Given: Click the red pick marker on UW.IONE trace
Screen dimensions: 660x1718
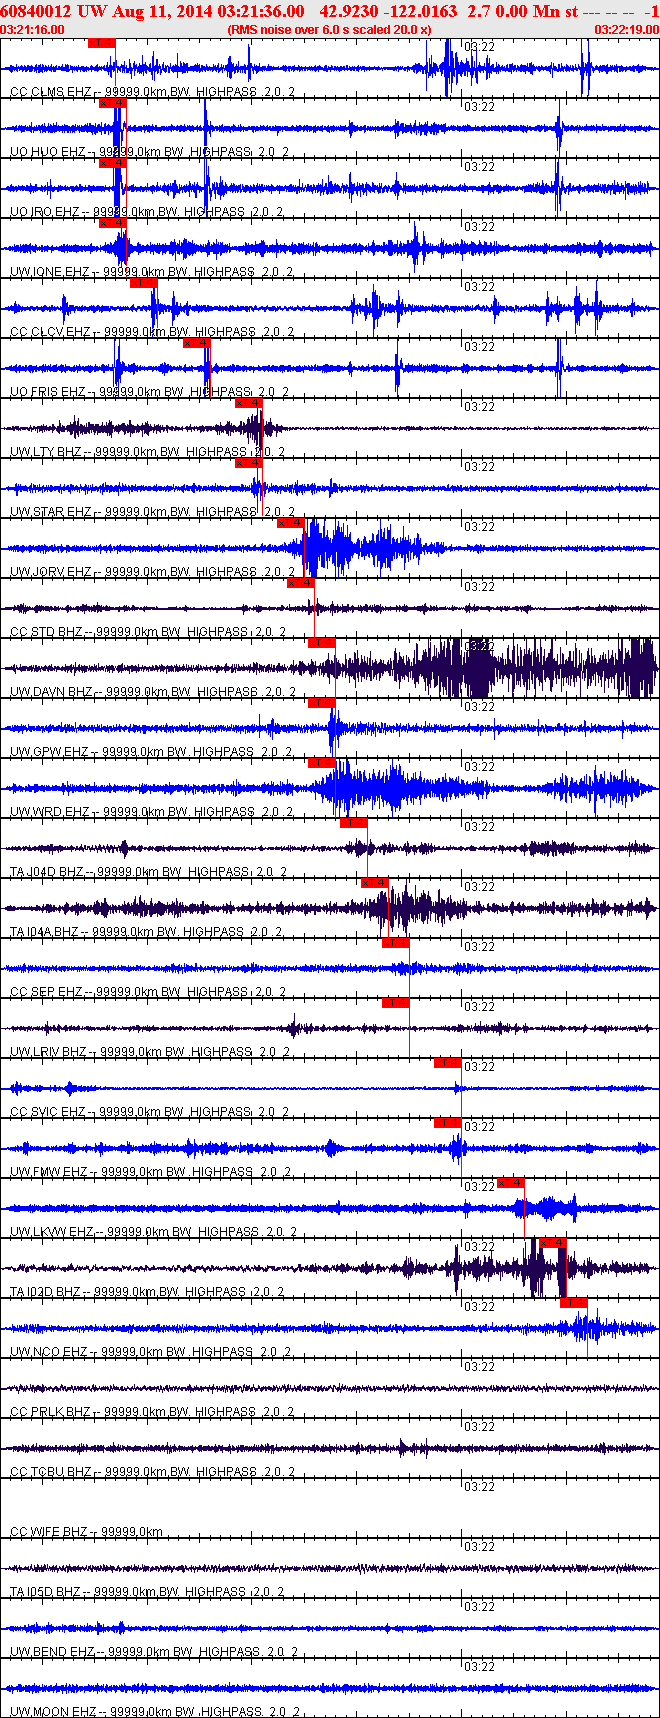Looking at the screenshot, I should (x=112, y=222).
